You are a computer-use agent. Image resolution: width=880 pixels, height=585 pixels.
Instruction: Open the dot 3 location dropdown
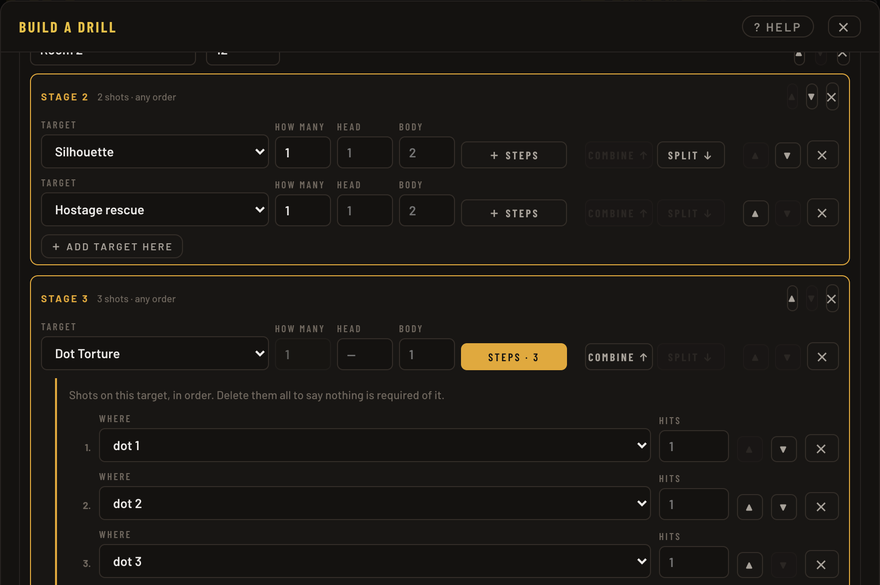(375, 561)
